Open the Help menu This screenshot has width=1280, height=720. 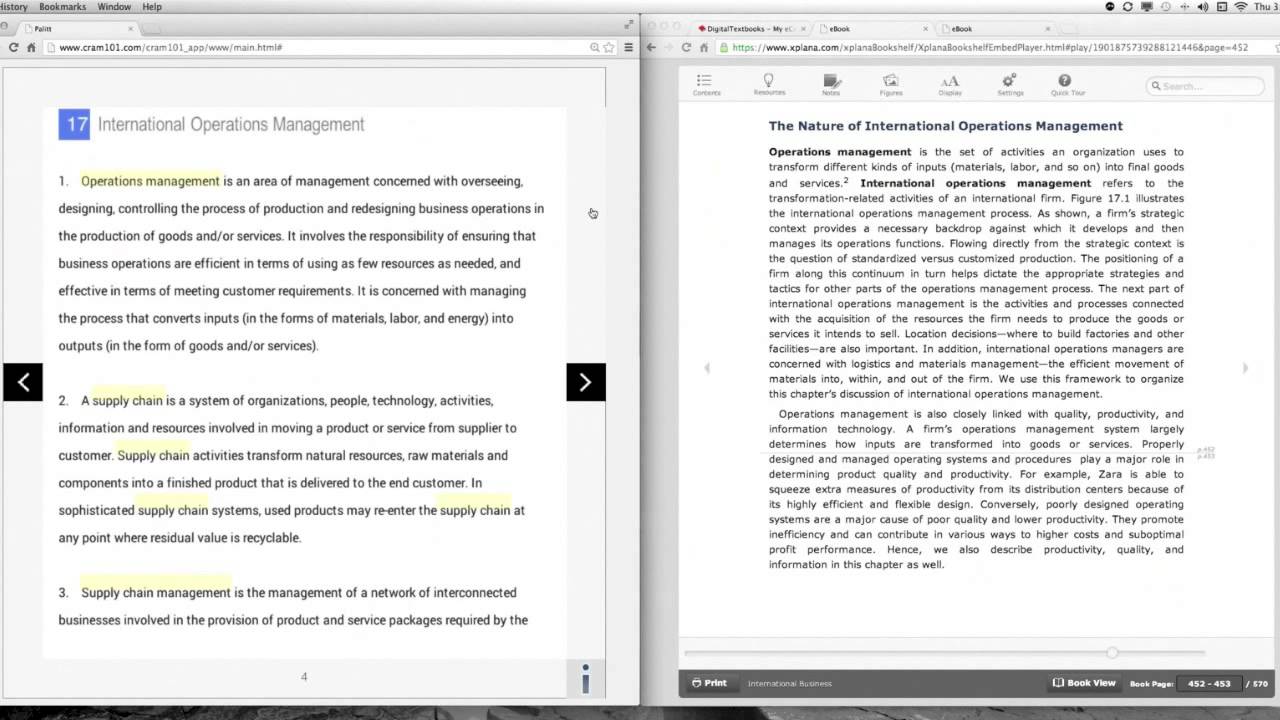[152, 7]
